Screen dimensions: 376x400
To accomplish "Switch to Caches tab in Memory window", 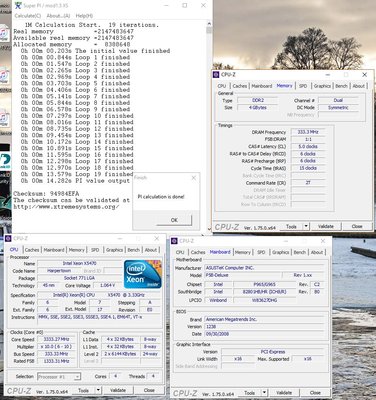I will (x=240, y=86).
